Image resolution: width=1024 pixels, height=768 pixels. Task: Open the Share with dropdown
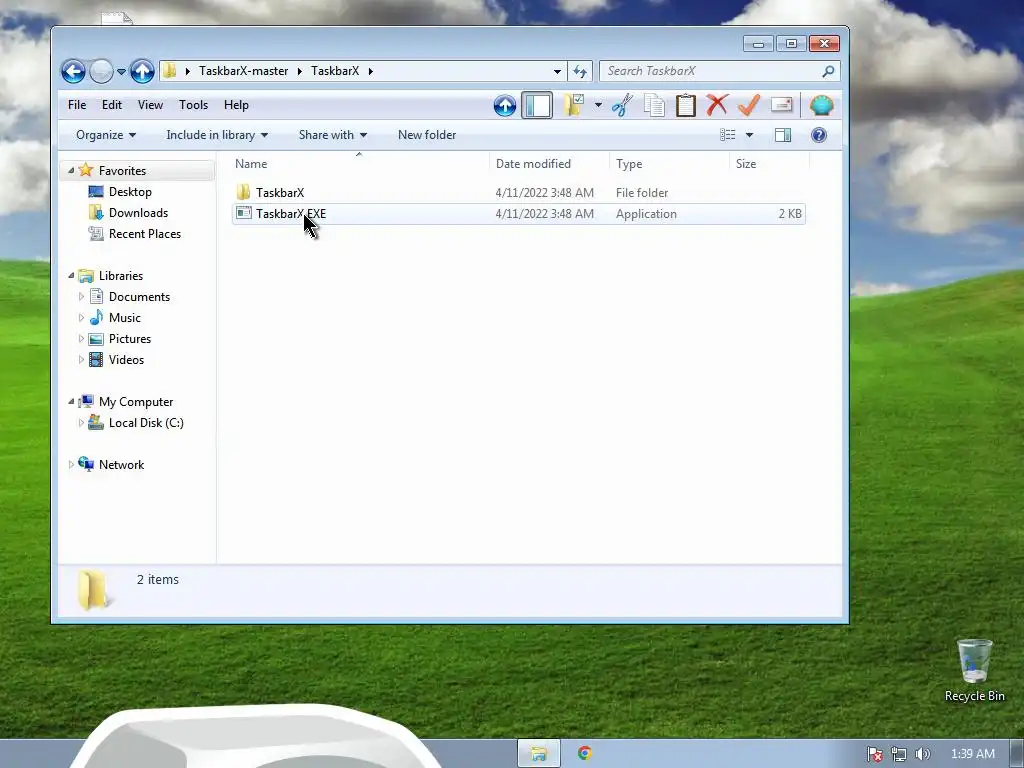point(332,135)
